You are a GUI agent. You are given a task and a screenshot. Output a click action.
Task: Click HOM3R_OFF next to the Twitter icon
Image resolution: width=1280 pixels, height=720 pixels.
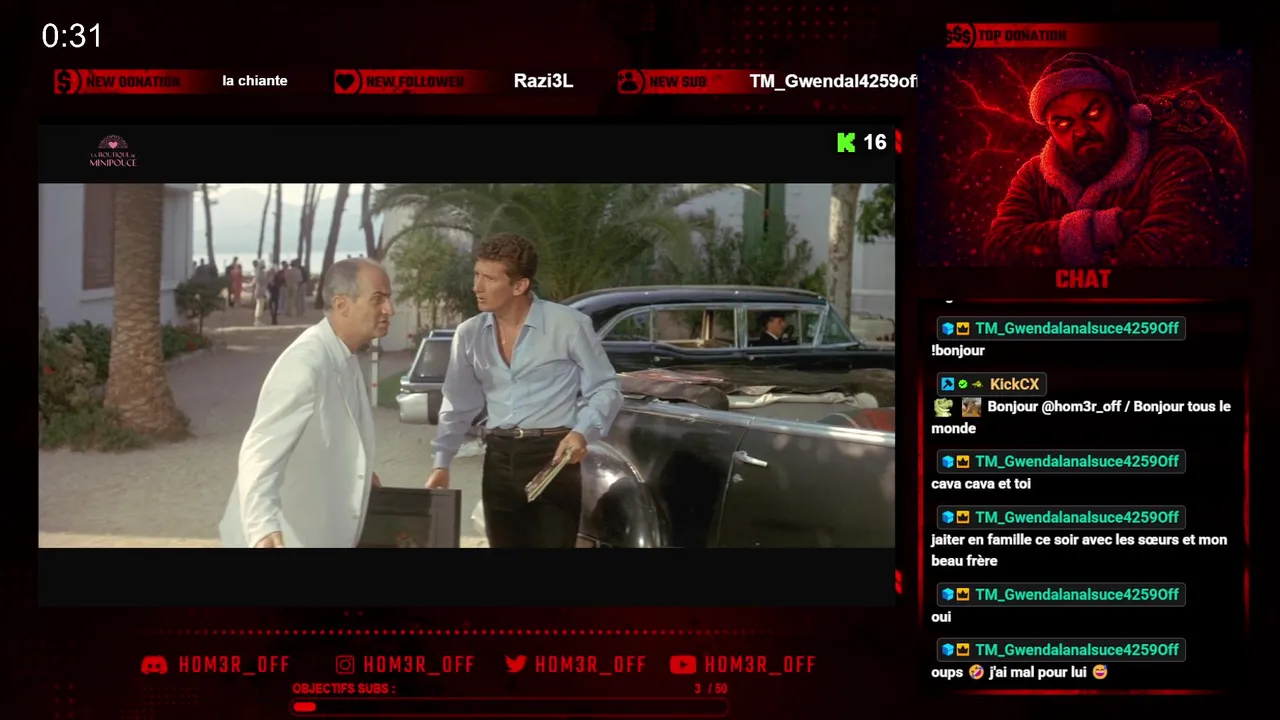[x=590, y=665]
